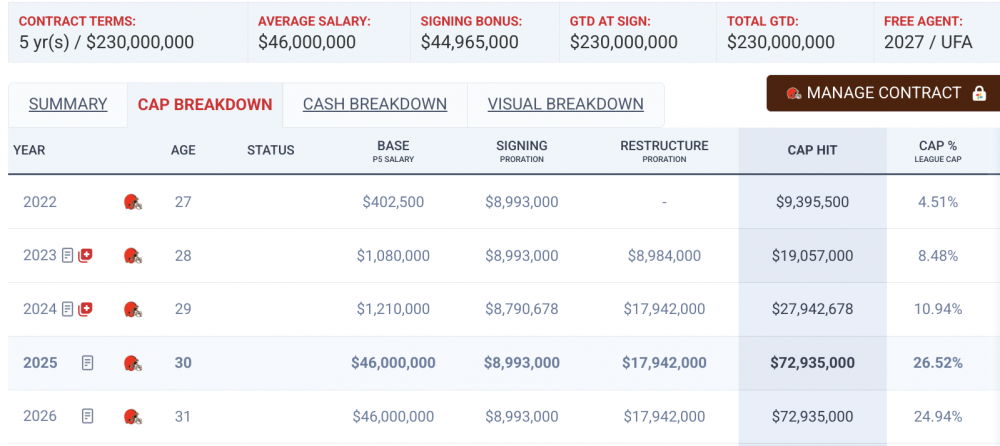The image size is (1000, 446).
Task: Click the Browns helmet icon in 2026 row
Action: [132, 416]
